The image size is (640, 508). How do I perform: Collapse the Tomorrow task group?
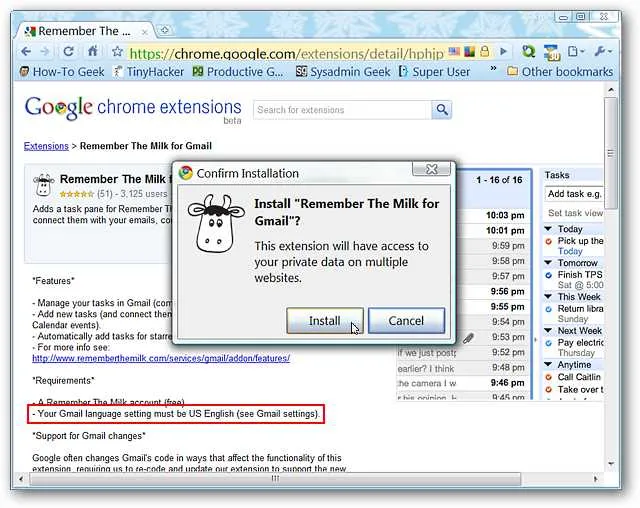[549, 262]
